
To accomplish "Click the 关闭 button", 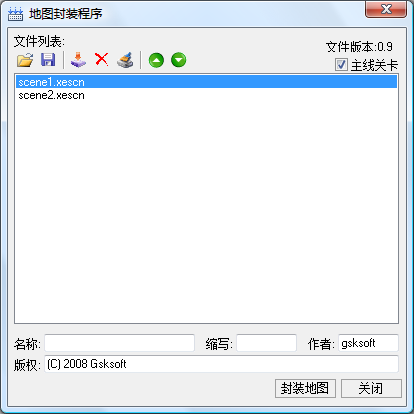I will coord(371,388).
